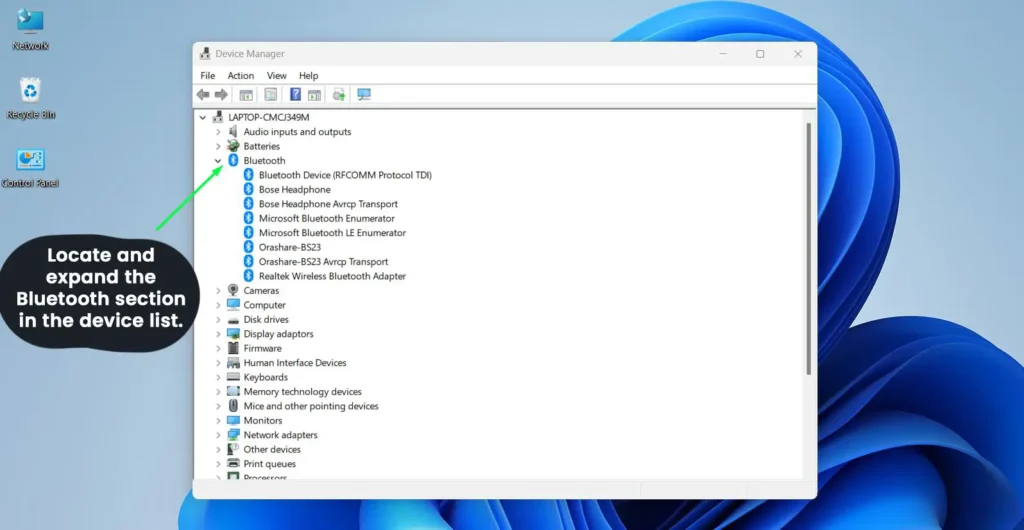
Task: Open the Network desktop icon
Action: (30, 29)
